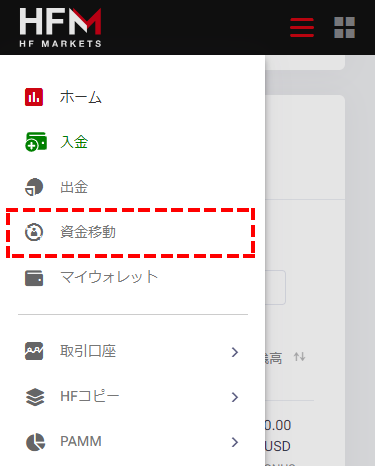Sort by balance using arrows icon
Viewport: 375px width, 466px height.
(299, 357)
